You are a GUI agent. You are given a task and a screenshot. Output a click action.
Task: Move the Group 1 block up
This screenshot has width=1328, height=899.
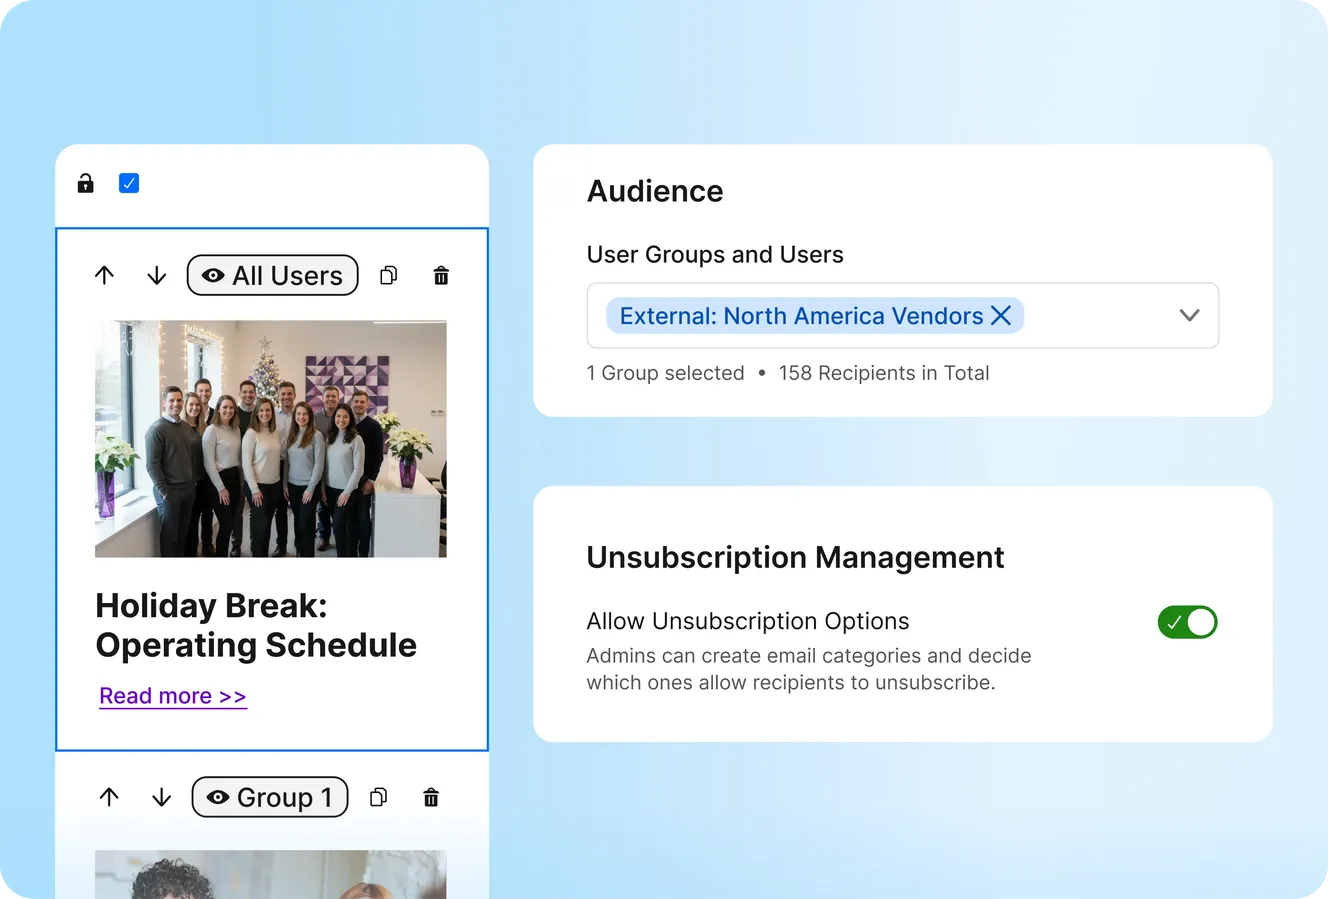[109, 797]
